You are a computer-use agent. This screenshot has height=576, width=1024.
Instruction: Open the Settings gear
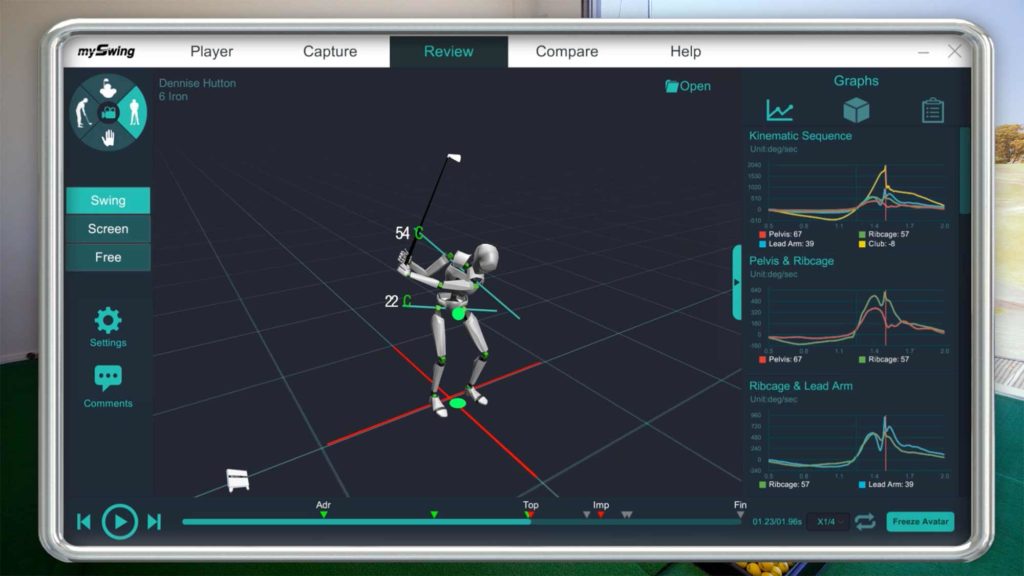[108, 327]
